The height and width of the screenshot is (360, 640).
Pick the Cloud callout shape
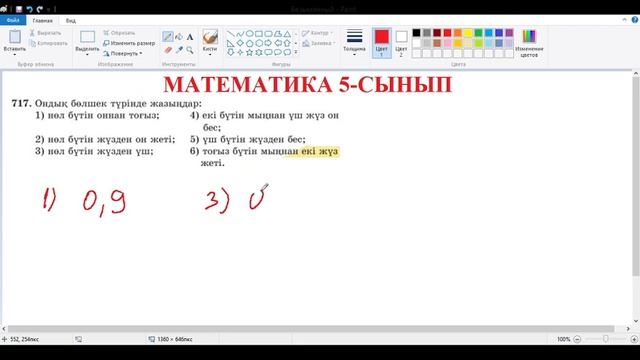tap(287, 53)
